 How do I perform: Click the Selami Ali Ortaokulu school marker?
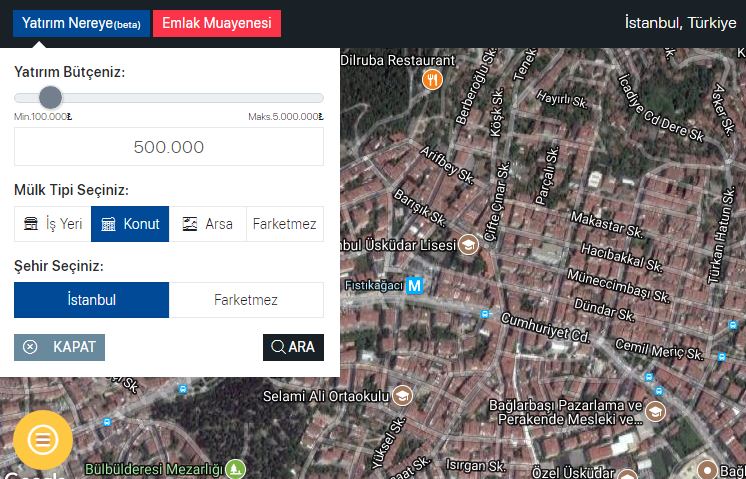(x=402, y=395)
